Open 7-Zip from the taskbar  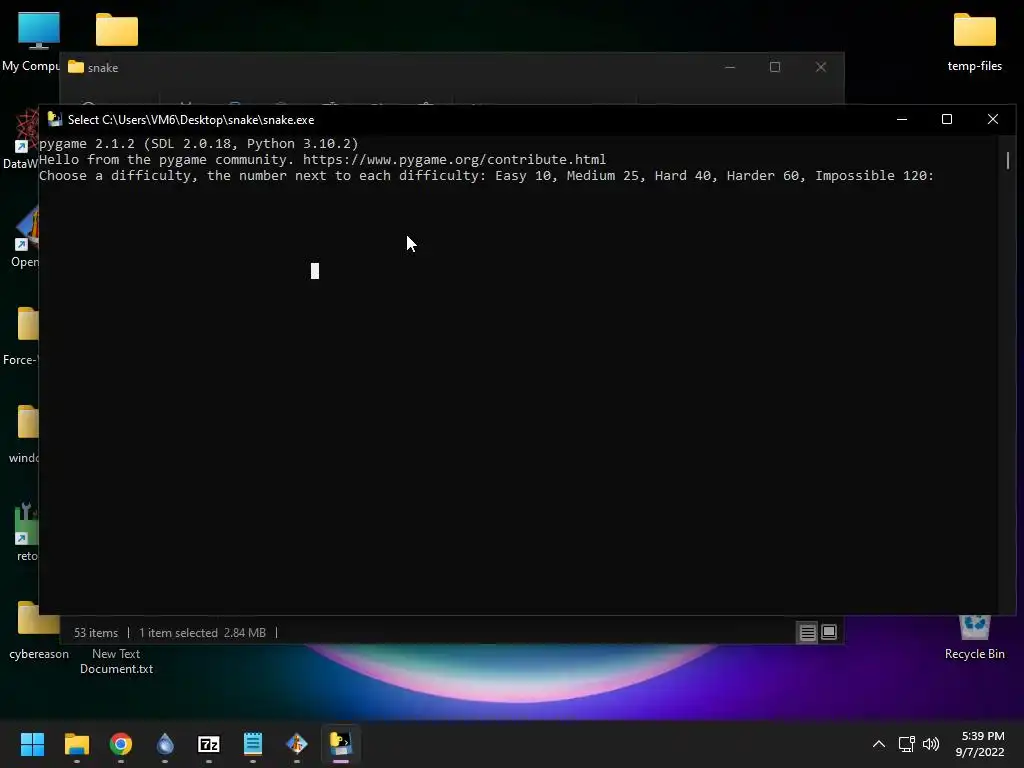point(209,744)
